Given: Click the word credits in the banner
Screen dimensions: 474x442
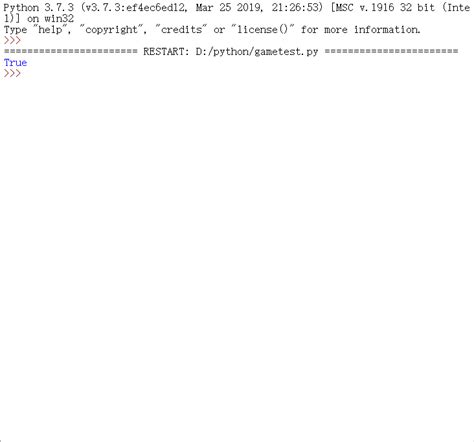Looking at the screenshot, I should [181, 29].
